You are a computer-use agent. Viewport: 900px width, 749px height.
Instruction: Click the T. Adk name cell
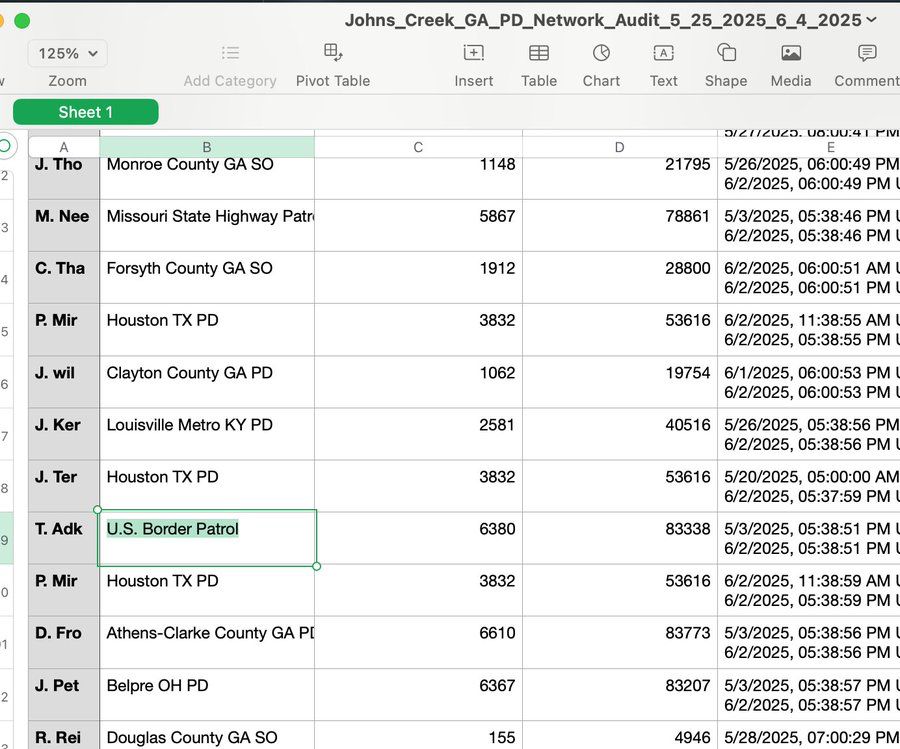pyautogui.click(x=64, y=538)
